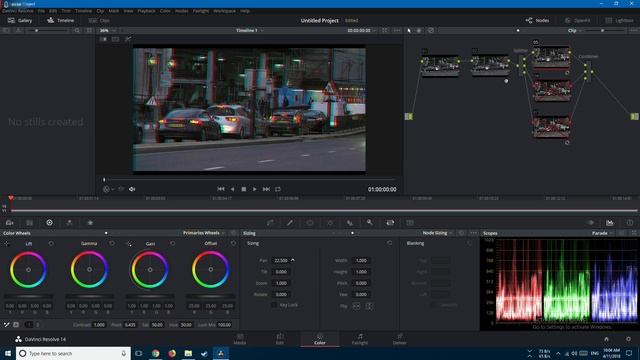Toggle the Clips panel button

coord(99,20)
